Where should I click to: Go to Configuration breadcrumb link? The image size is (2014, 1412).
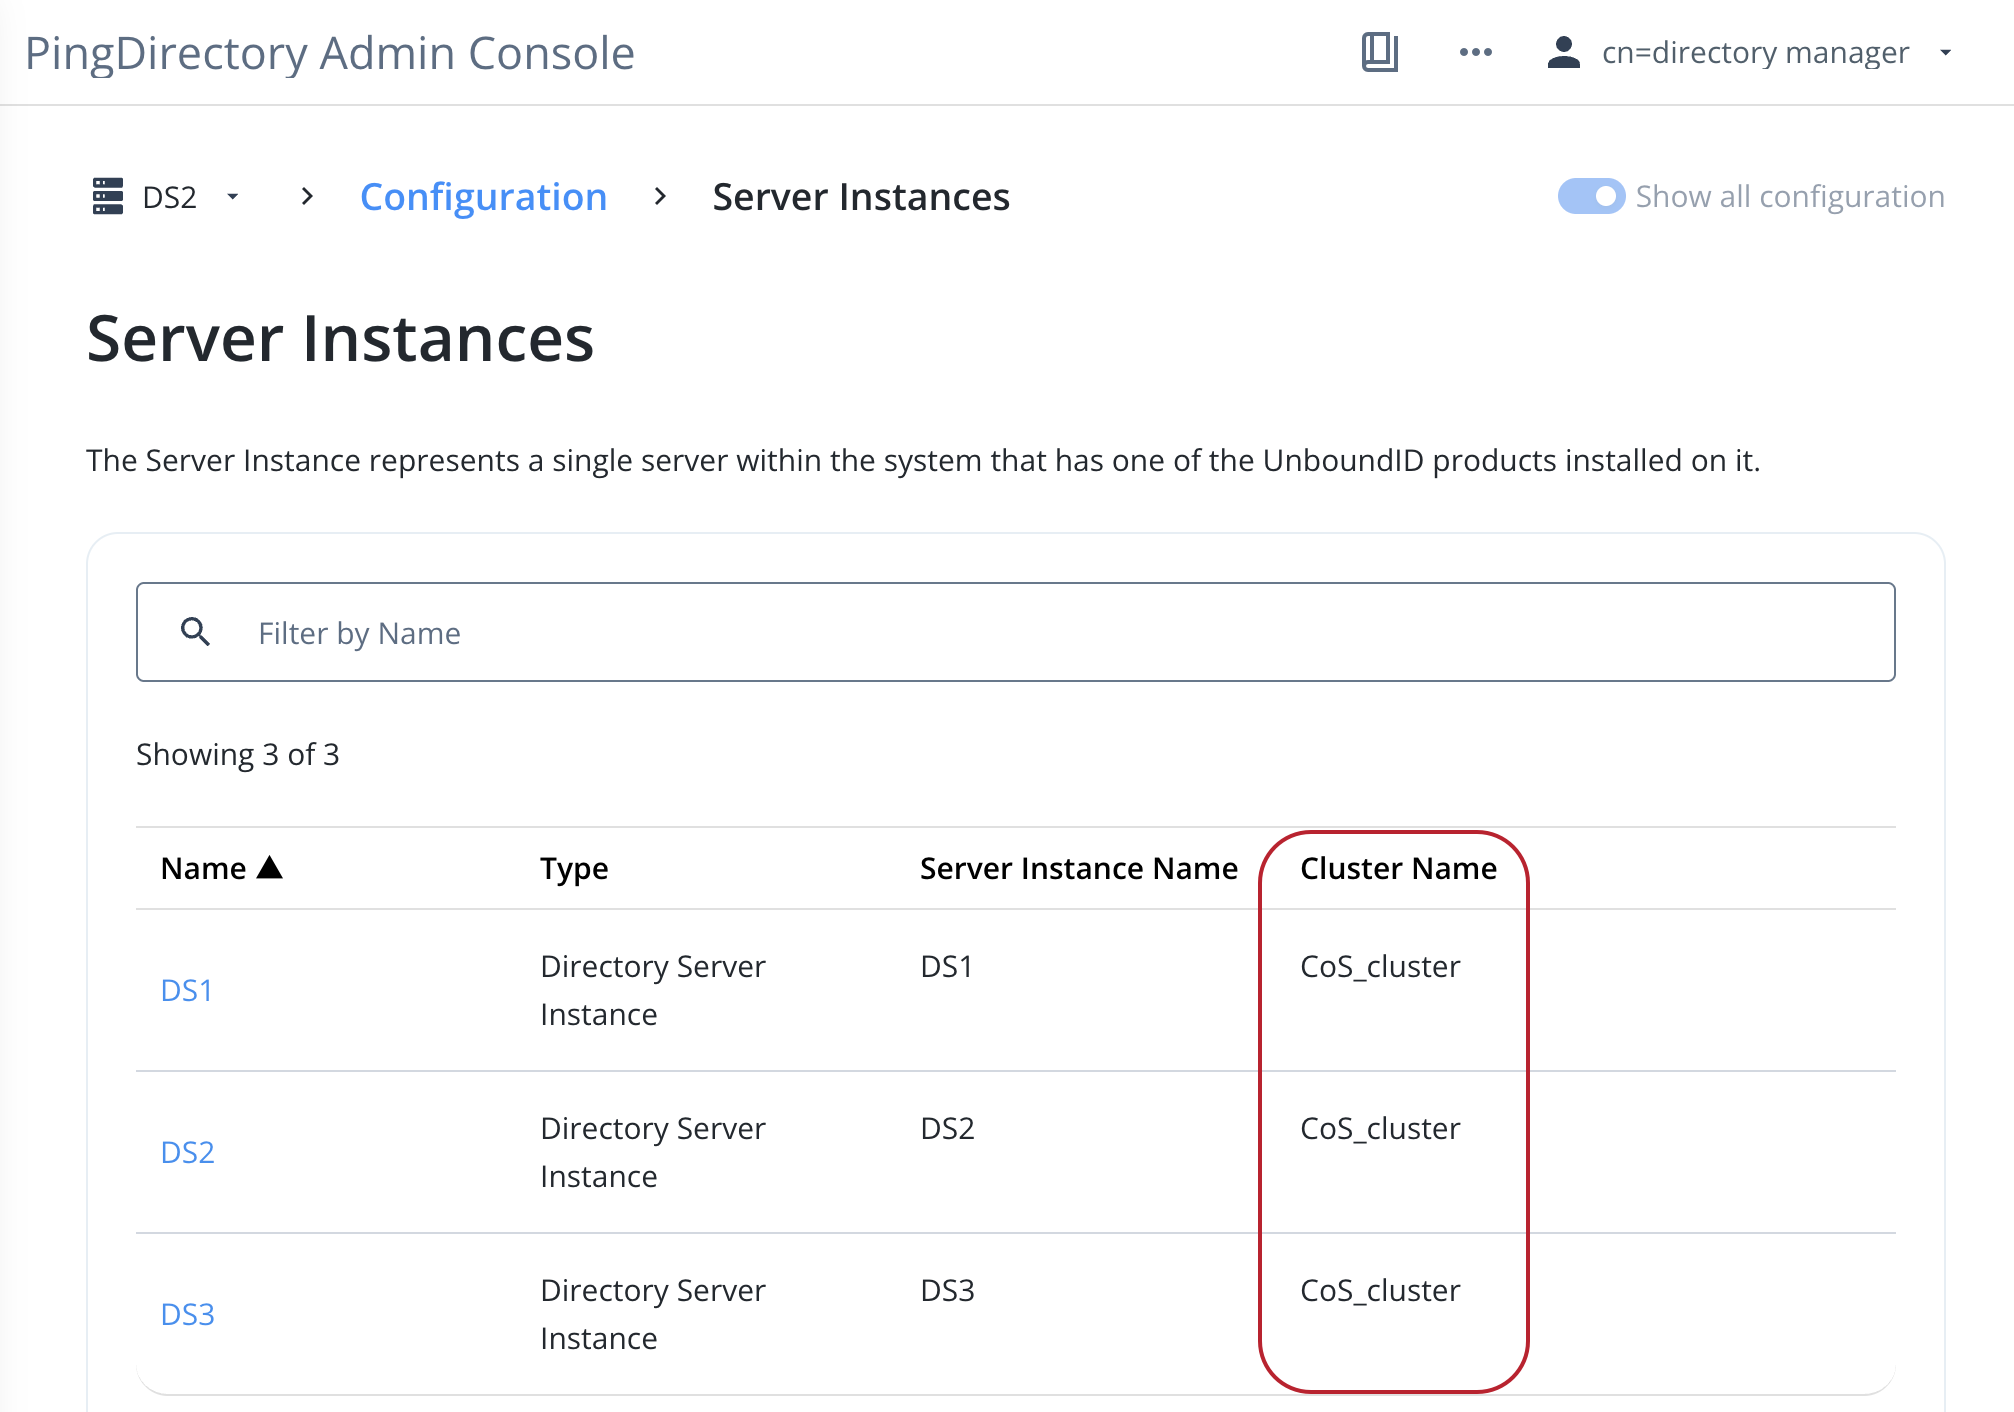pyautogui.click(x=483, y=197)
